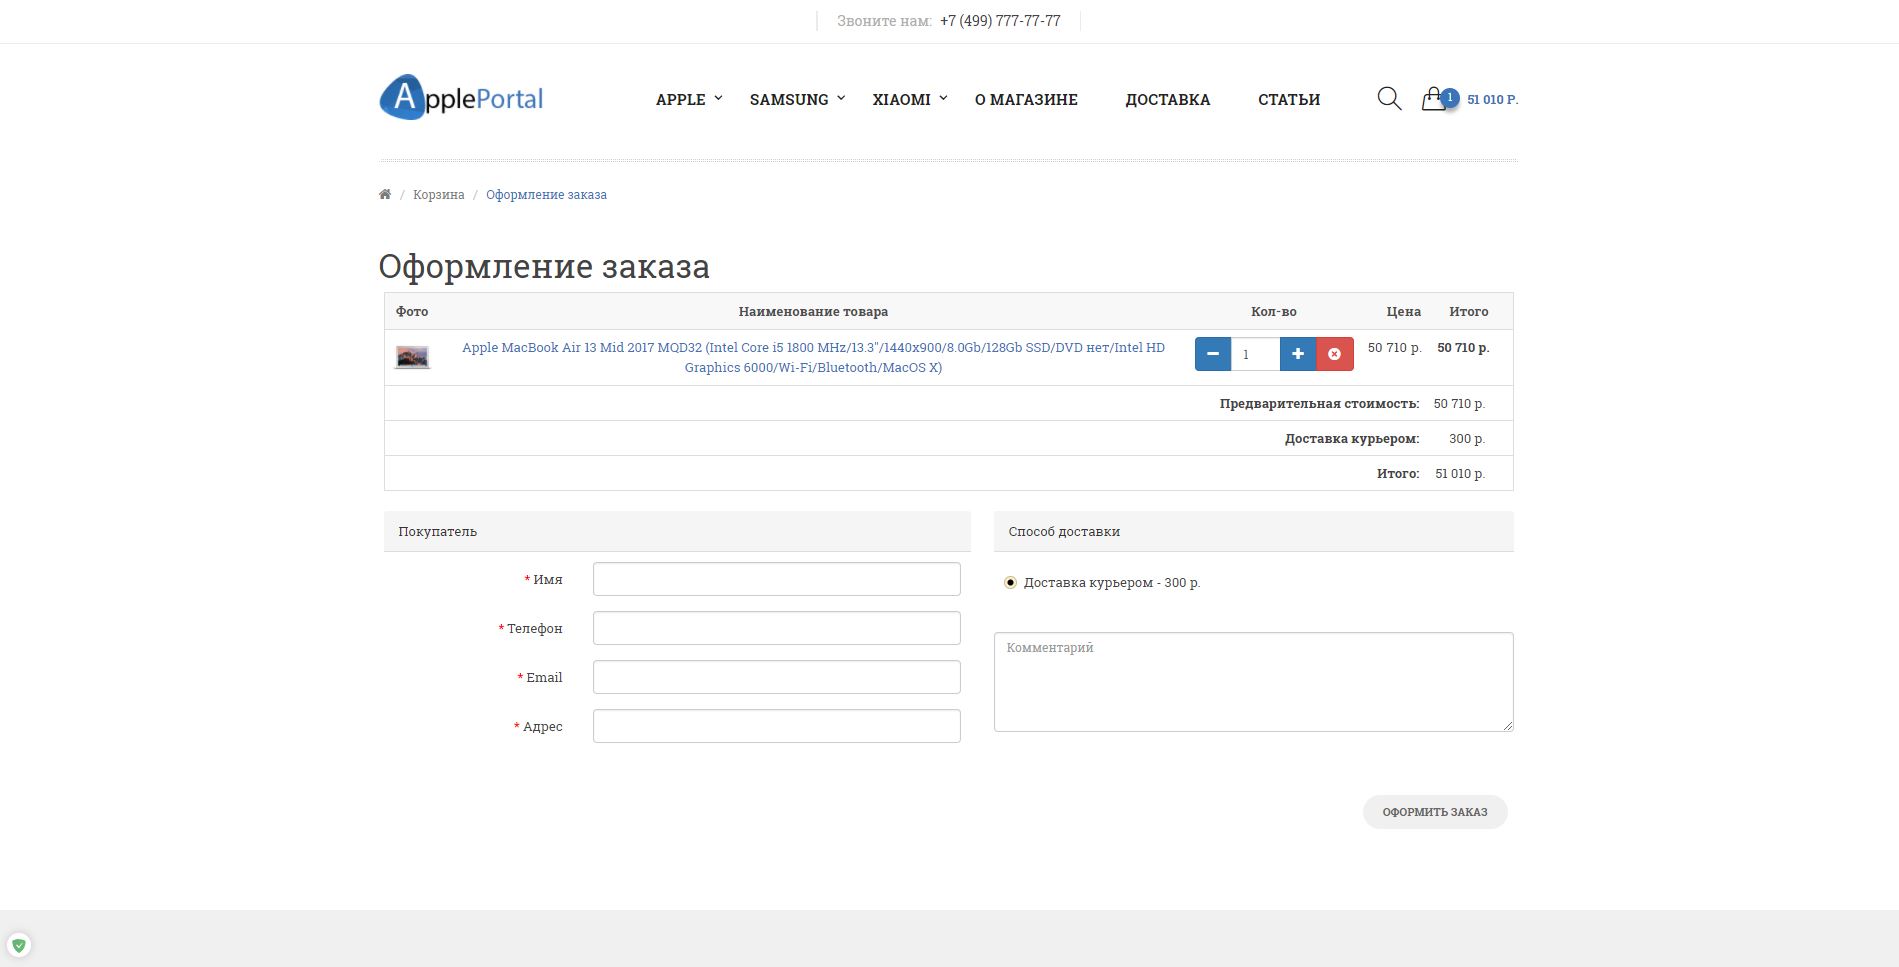Screen dimensions: 1899x967
Task: Click into the Комментарий text area
Action: 1254,682
